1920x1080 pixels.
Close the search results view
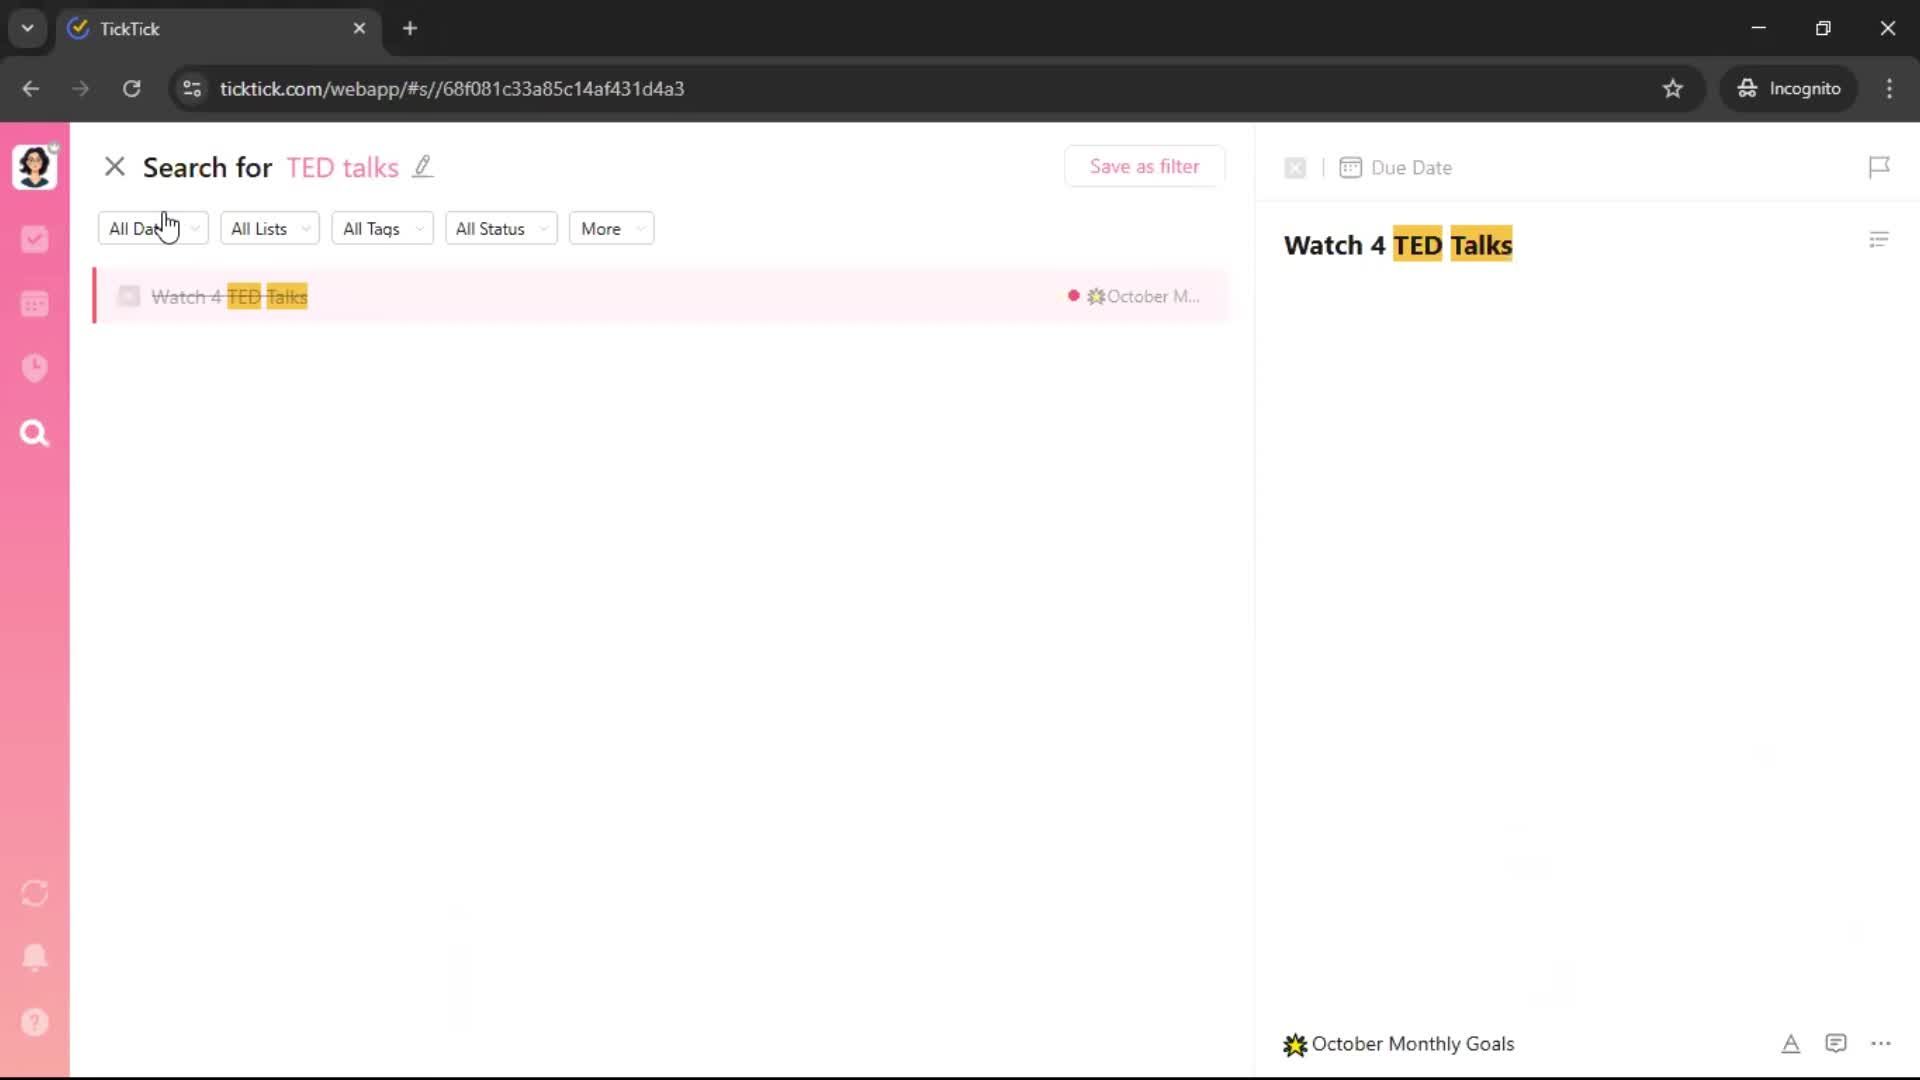pos(115,167)
